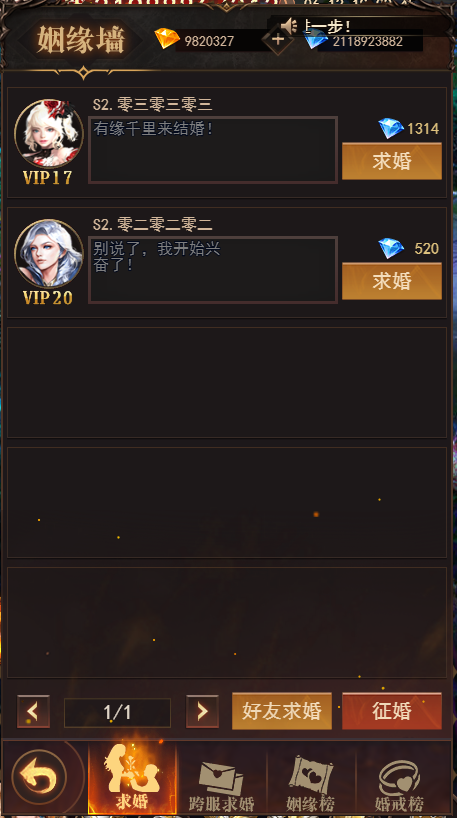Click the plus icon to add gold
Viewport: 457px width, 818px height.
click(278, 39)
